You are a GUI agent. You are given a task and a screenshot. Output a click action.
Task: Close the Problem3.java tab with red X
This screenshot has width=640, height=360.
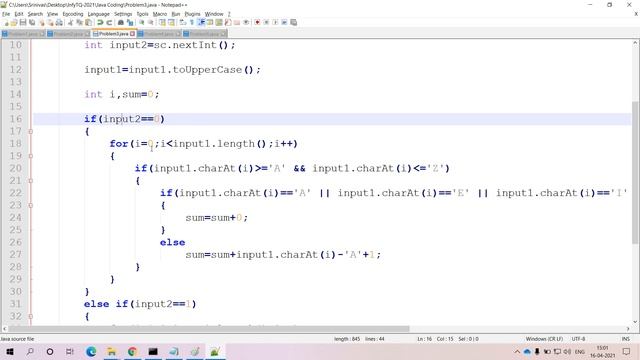132,34
